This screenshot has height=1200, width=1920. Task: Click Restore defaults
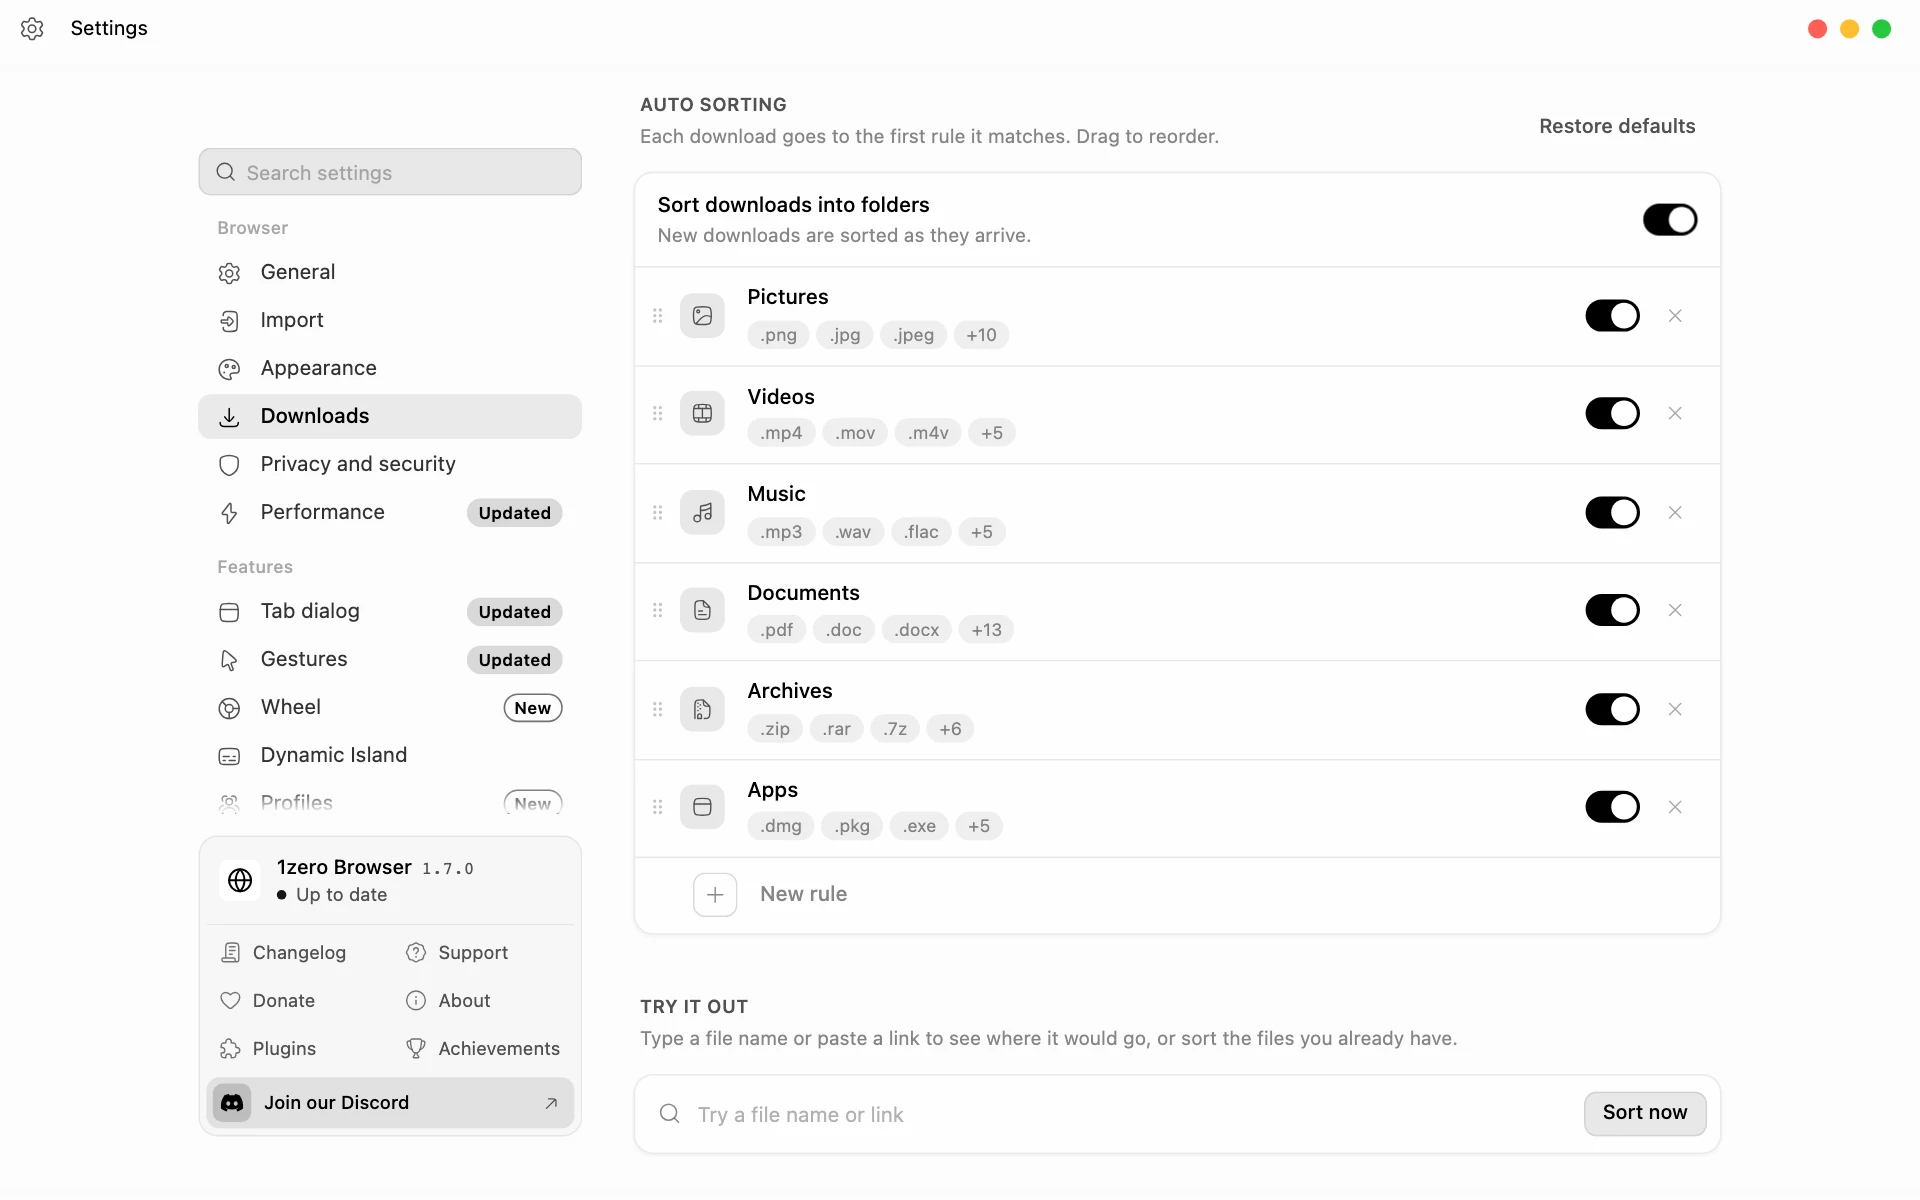[x=1617, y=126]
